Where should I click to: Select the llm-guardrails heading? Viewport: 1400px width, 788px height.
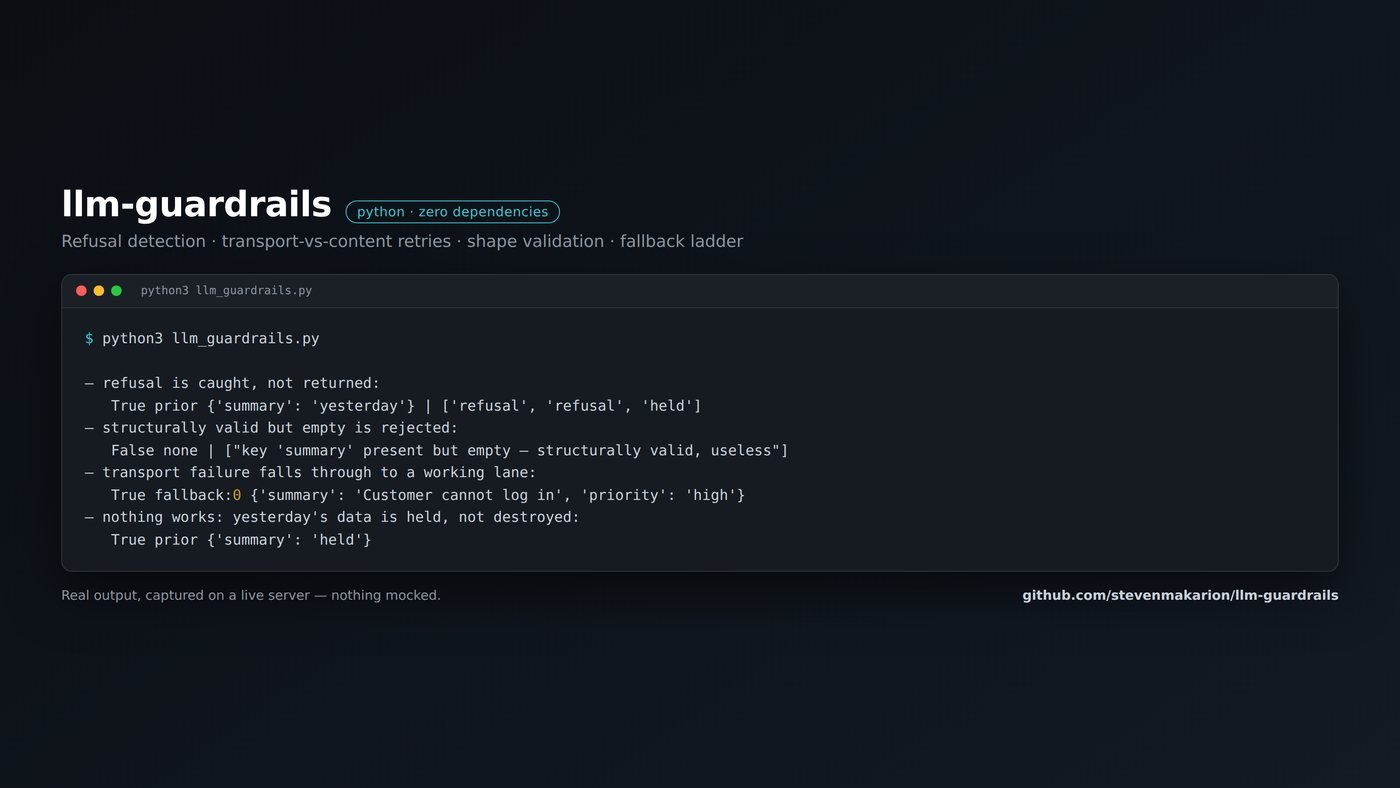pos(196,204)
